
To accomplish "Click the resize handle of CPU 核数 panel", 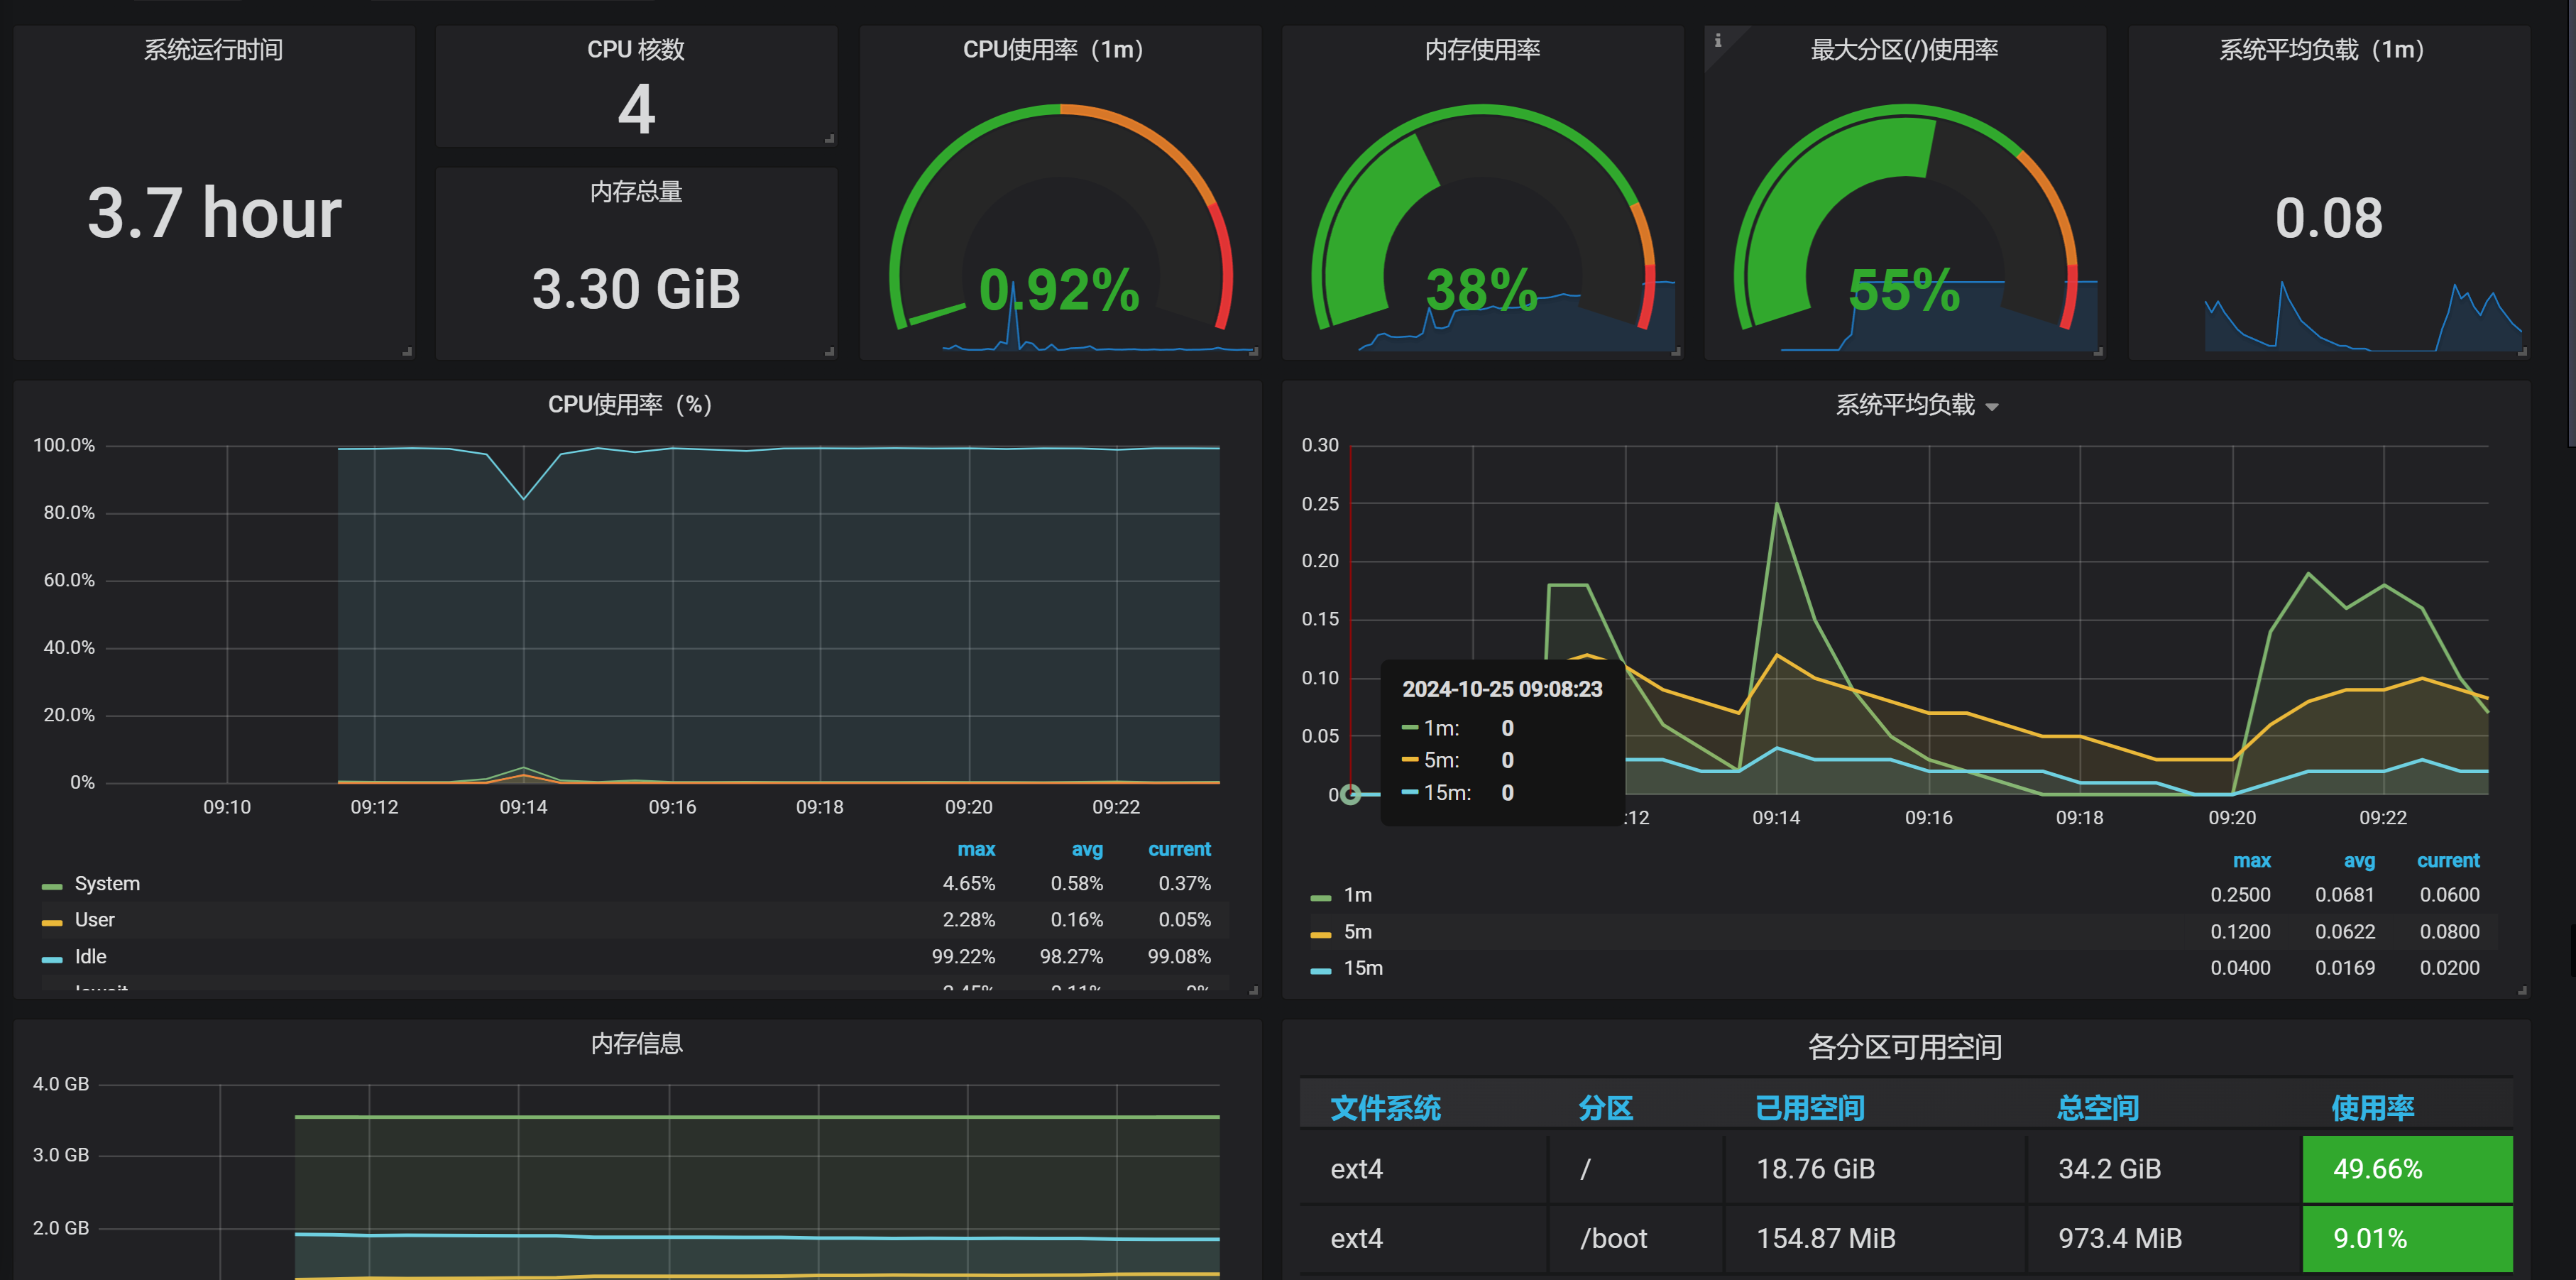I will (x=830, y=140).
